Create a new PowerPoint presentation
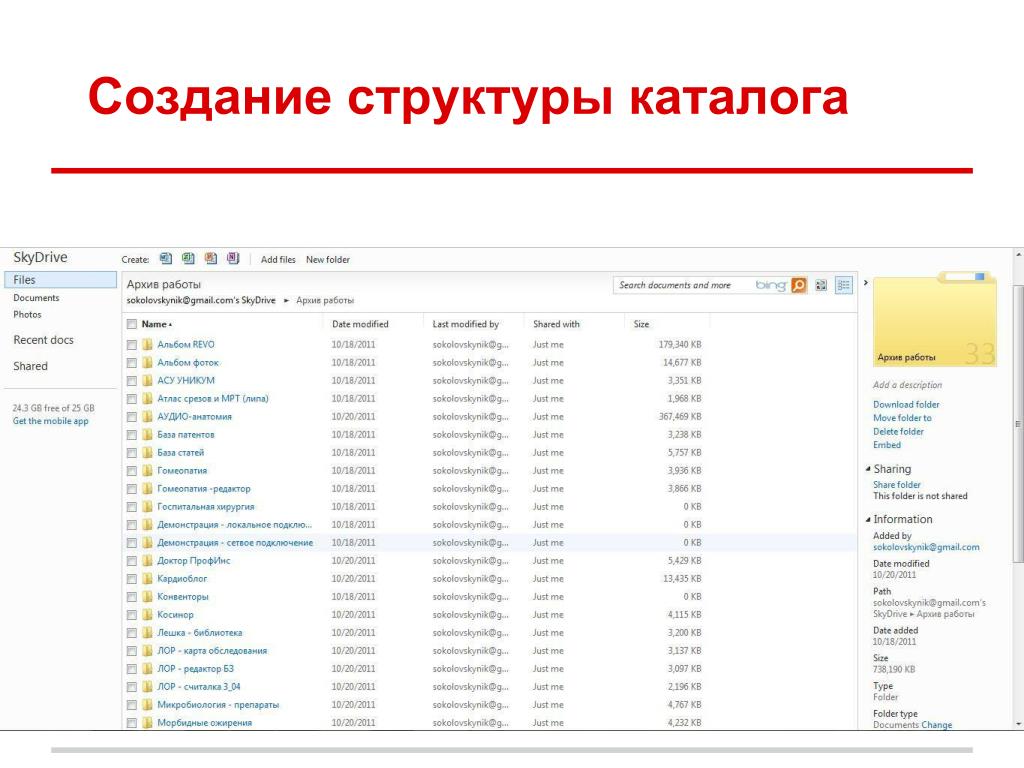This screenshot has height=768, width=1024. pos(210,259)
